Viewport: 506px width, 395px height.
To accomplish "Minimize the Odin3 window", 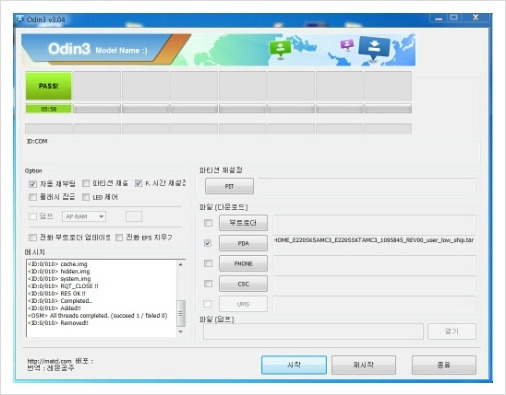I will click(x=439, y=18).
